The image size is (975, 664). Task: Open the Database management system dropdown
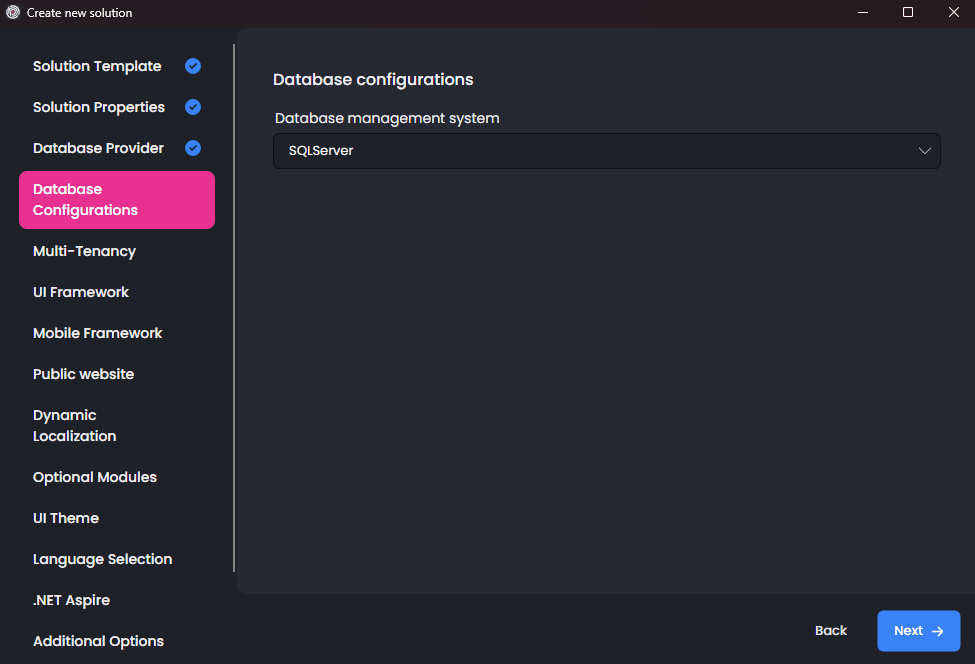[607, 150]
